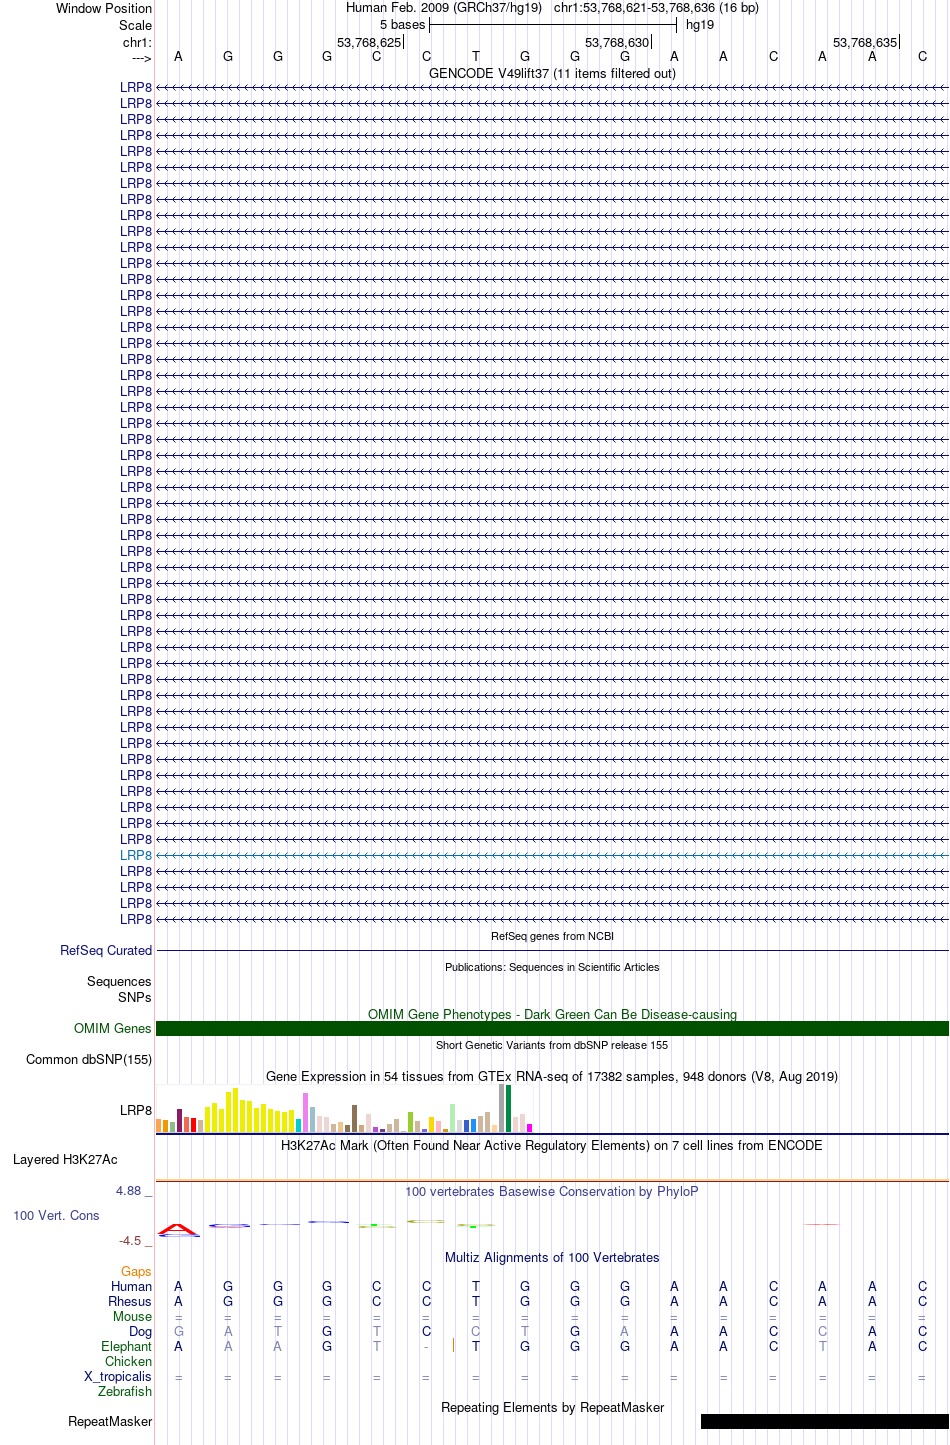Click the Common dbSNP(155) label
950x1445 pixels.
tap(89, 1059)
